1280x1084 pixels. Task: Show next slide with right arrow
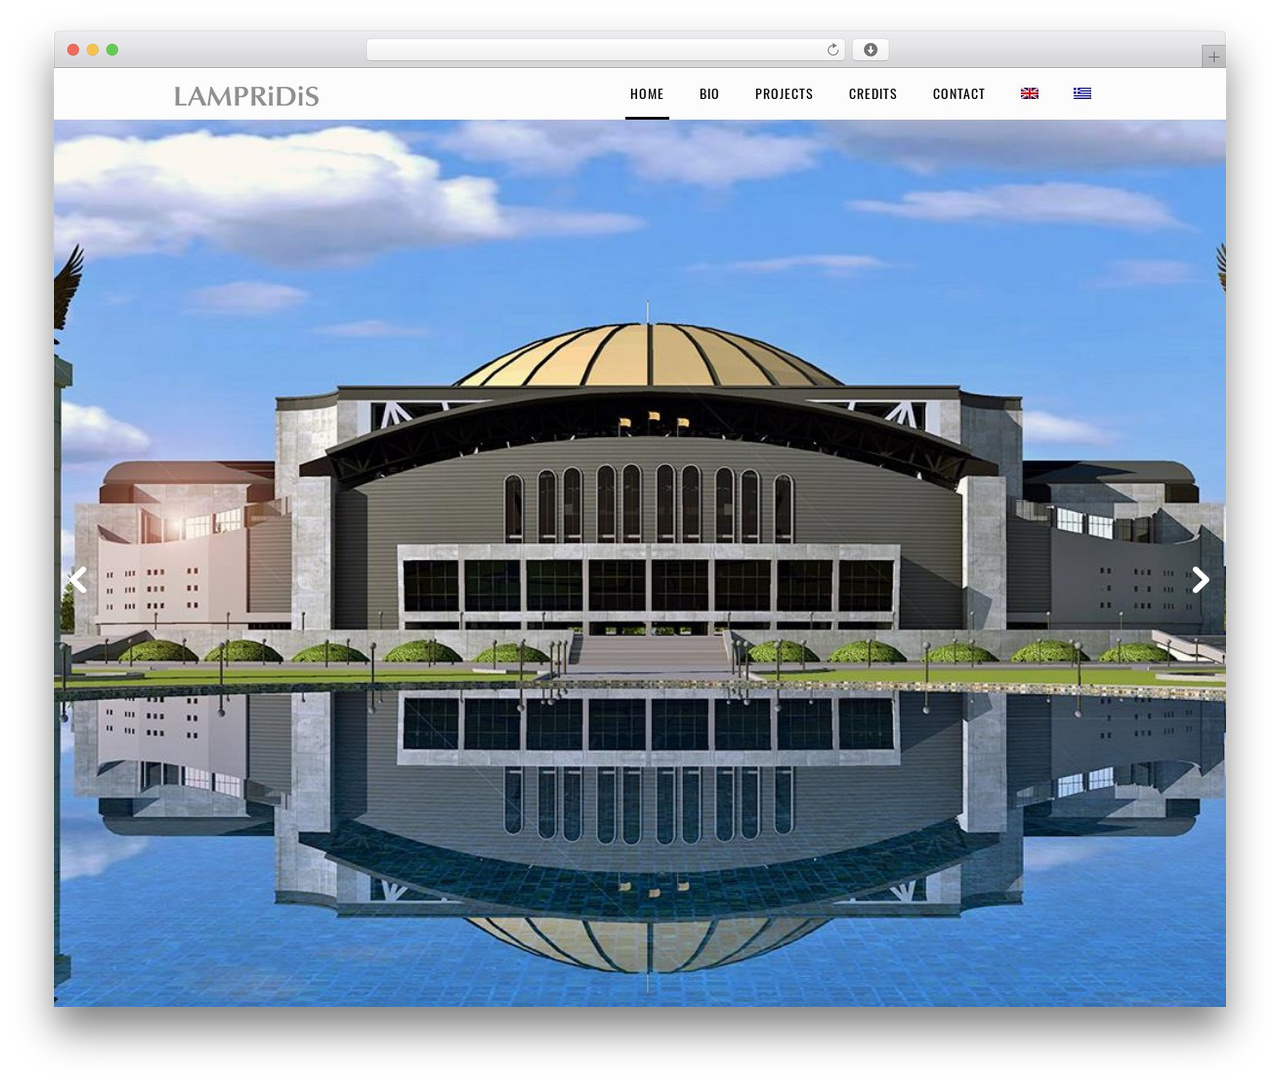coord(1200,579)
